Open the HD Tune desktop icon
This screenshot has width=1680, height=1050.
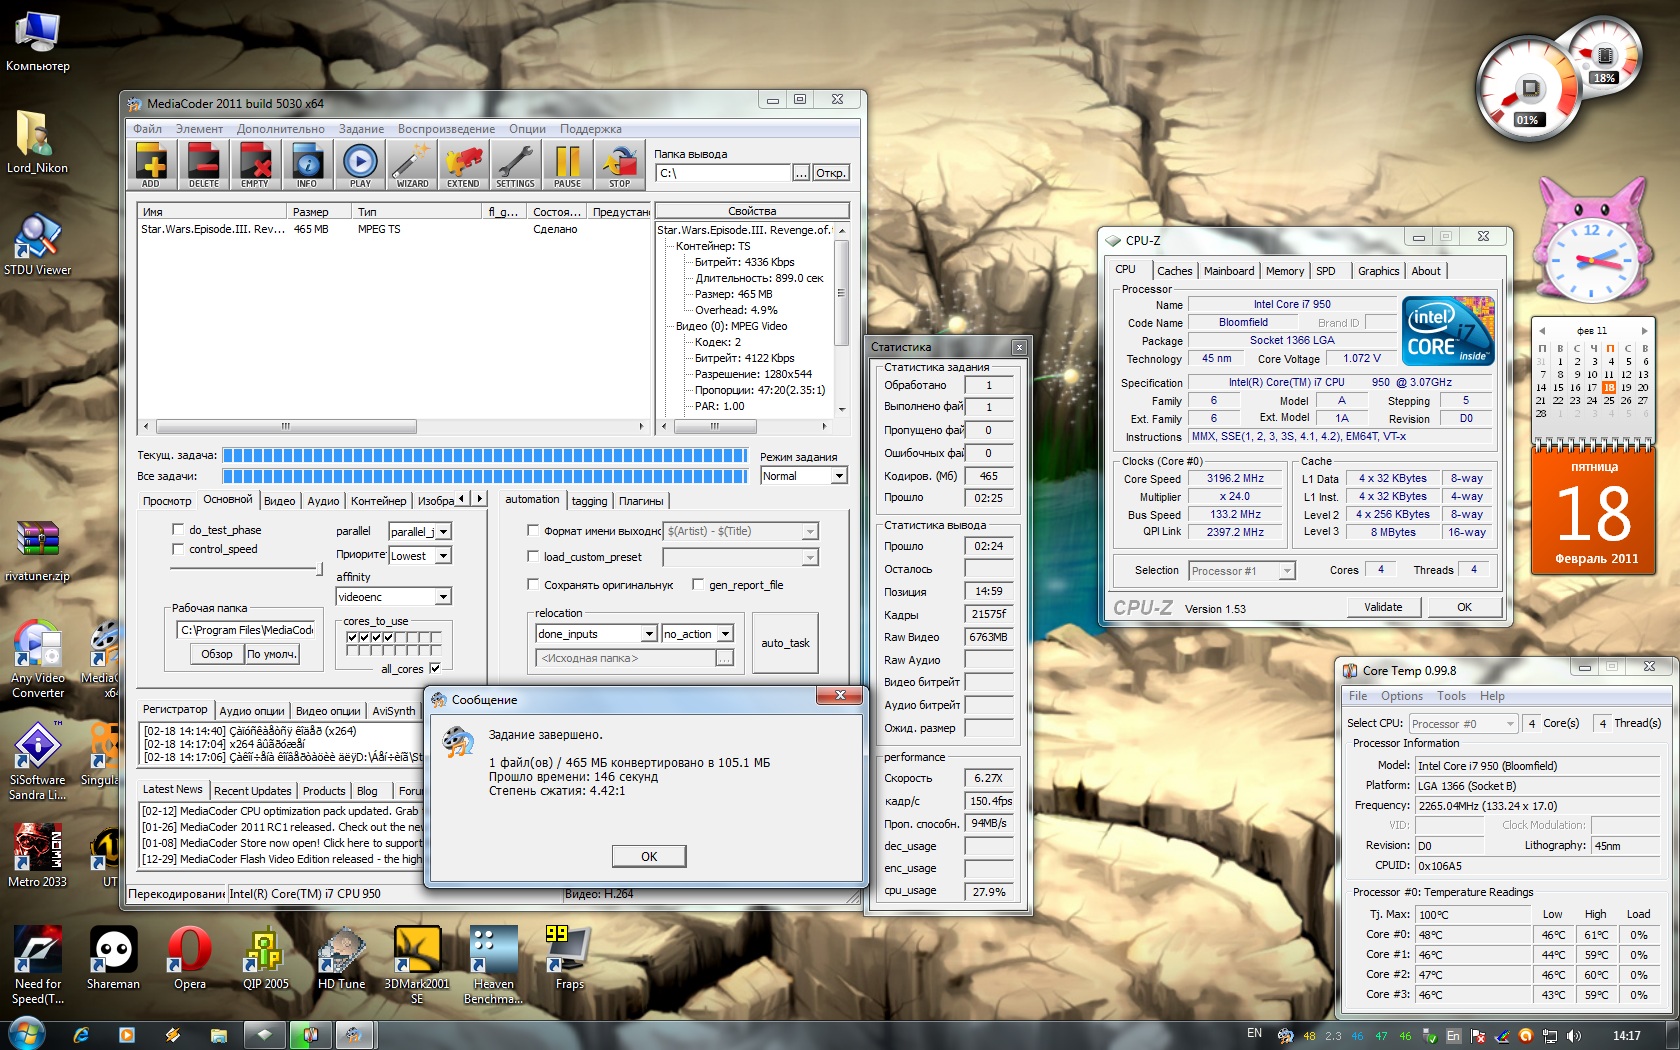[342, 957]
